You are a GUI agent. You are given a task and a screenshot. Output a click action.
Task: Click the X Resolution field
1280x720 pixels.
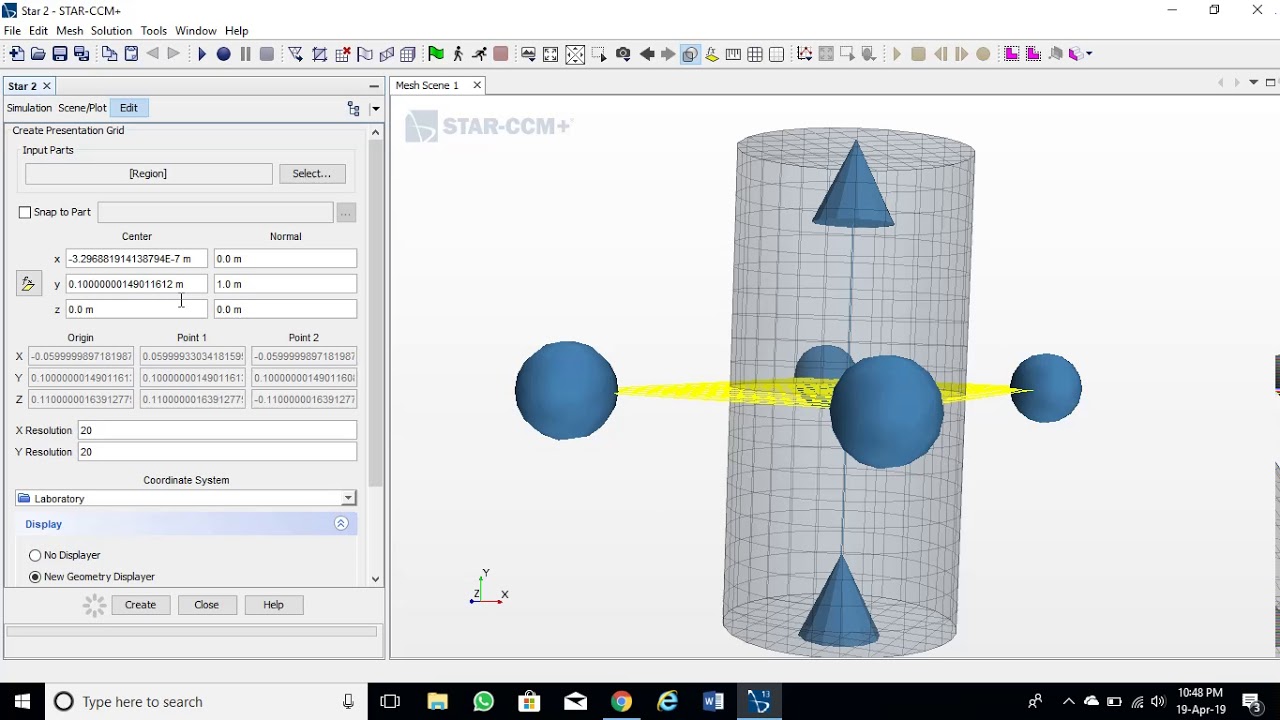point(217,430)
